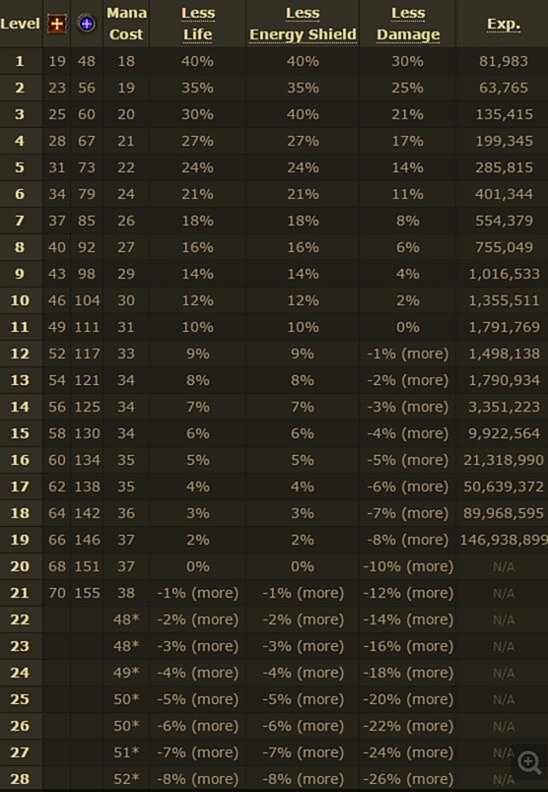Click the -26% (more) damage cell

tap(408, 779)
